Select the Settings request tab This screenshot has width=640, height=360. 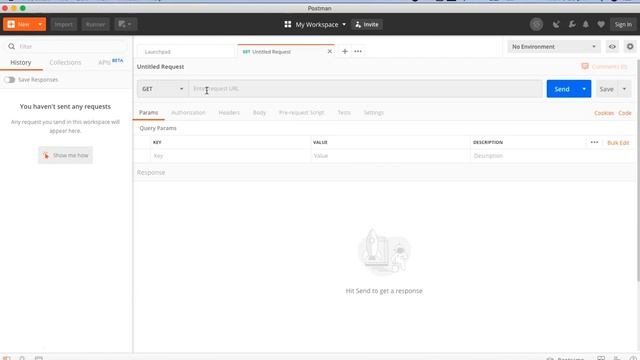[x=373, y=113]
